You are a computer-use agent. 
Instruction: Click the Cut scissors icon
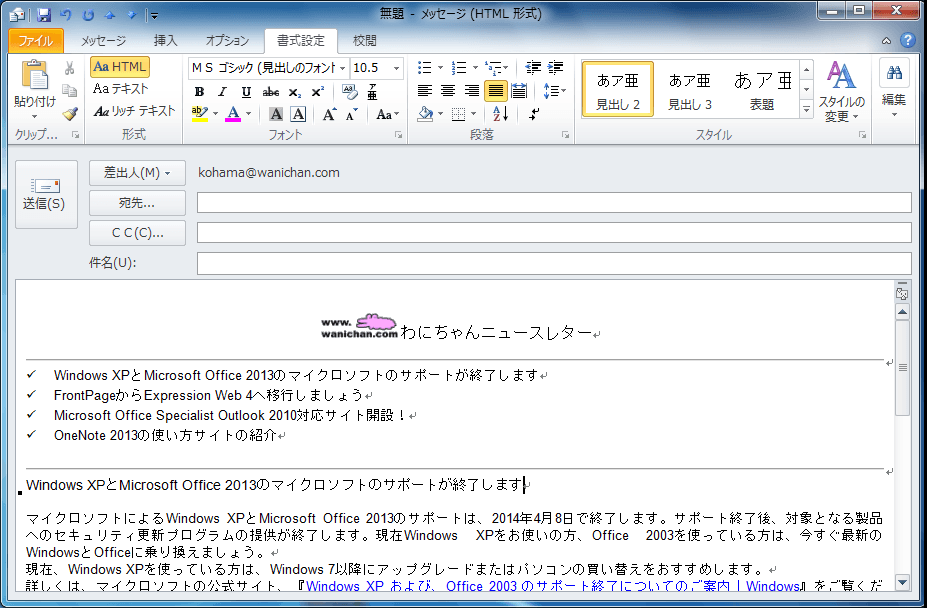click(x=70, y=69)
